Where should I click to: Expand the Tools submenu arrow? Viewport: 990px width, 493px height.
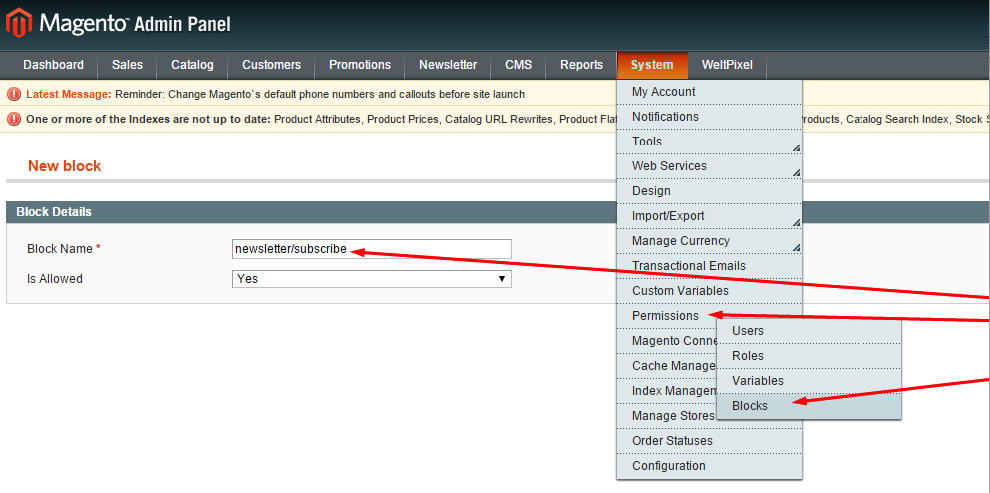(x=796, y=148)
